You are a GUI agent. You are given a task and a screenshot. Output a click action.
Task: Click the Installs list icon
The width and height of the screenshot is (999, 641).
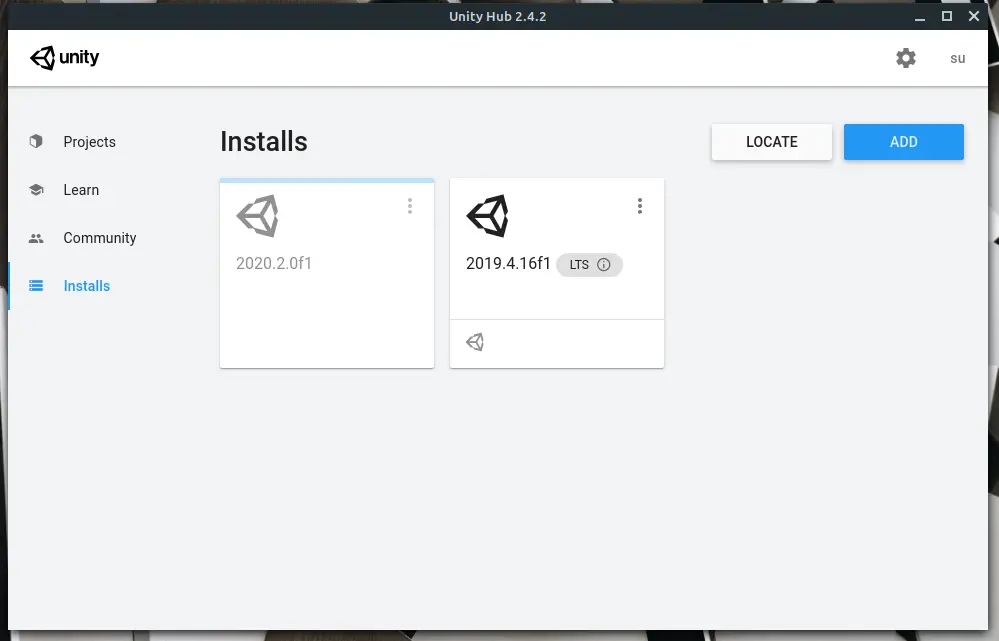pos(36,285)
